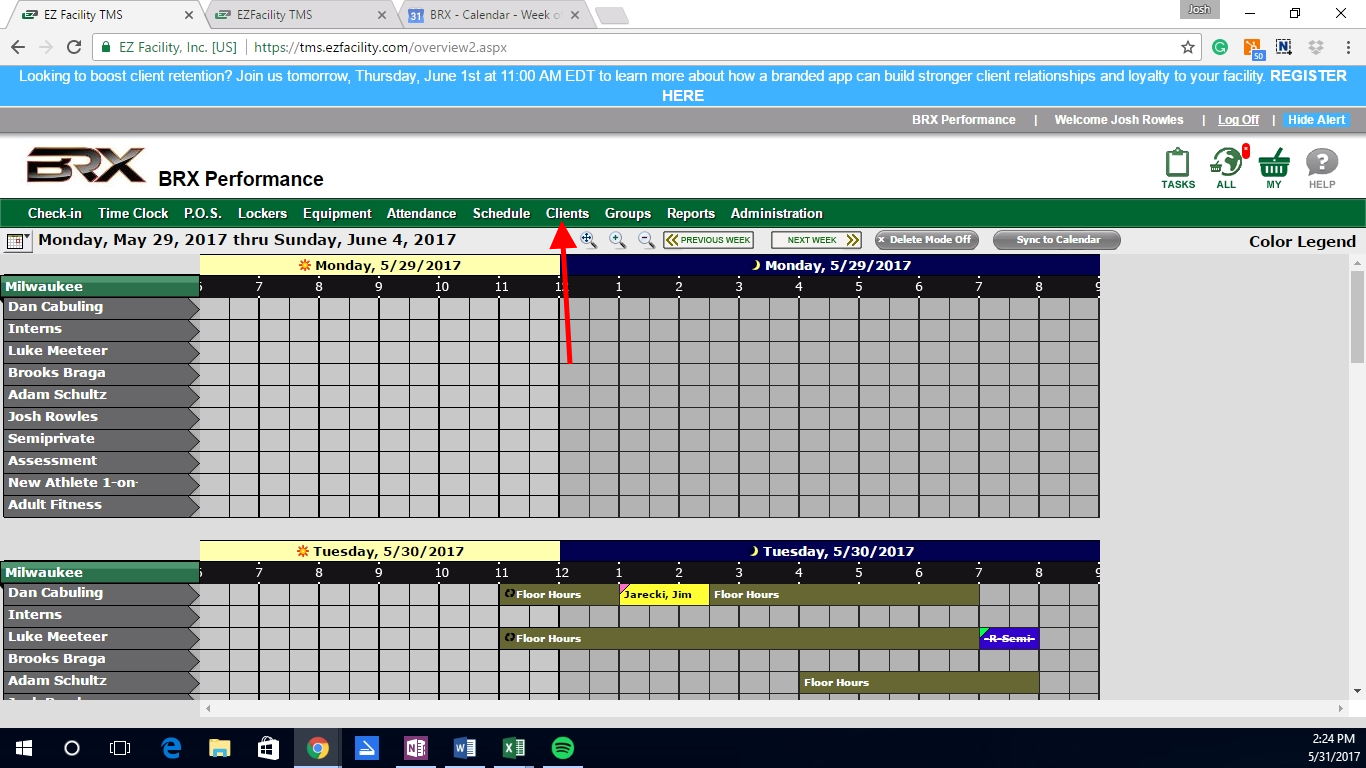Expand the Semiprivate row on Monday
The width and height of the screenshot is (1366, 768).
click(x=100, y=439)
